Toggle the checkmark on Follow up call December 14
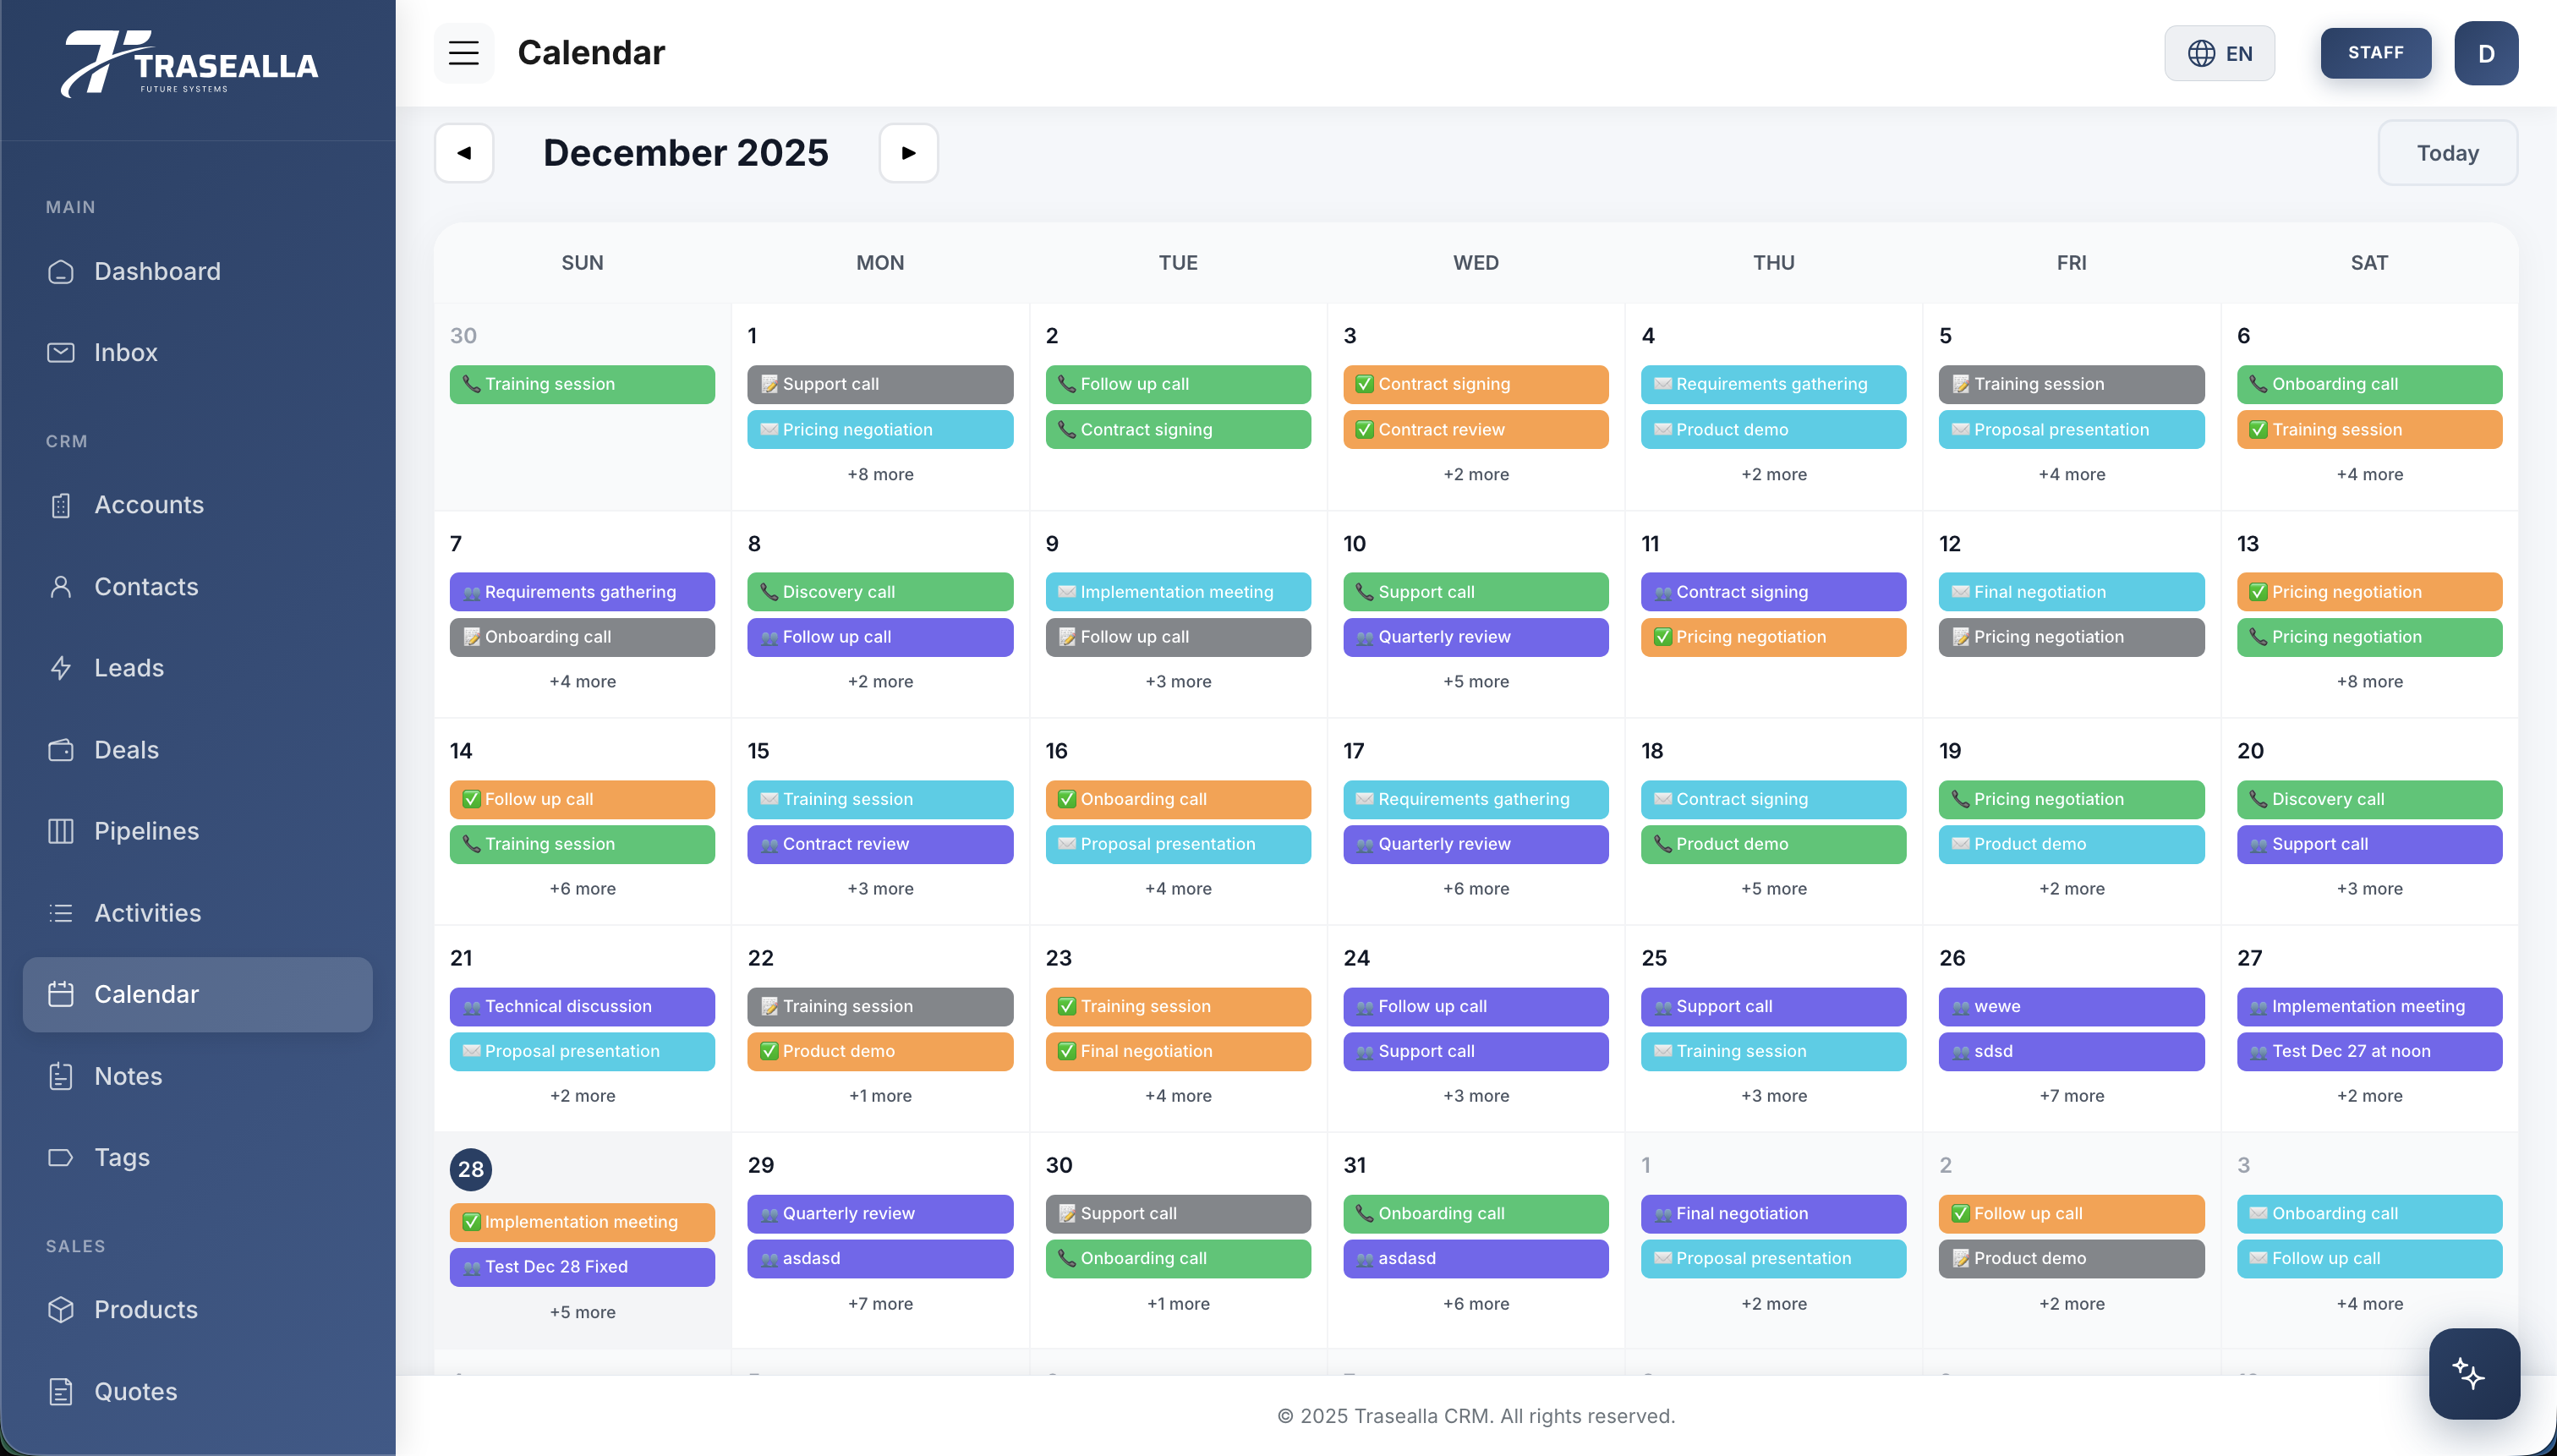 pos(471,799)
